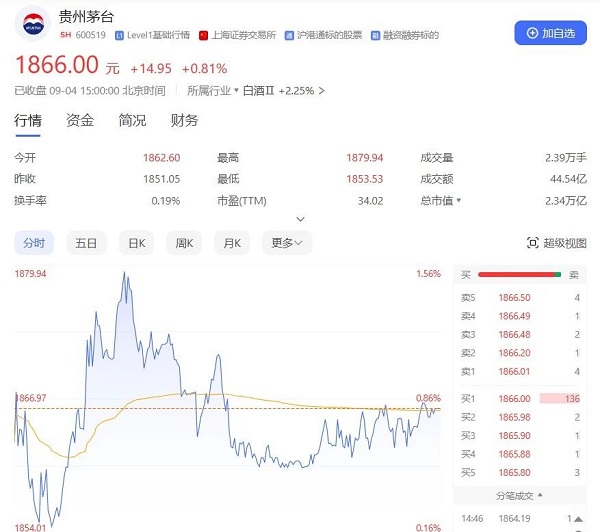Click the SH market tag
600x532 pixels.
pos(65,35)
